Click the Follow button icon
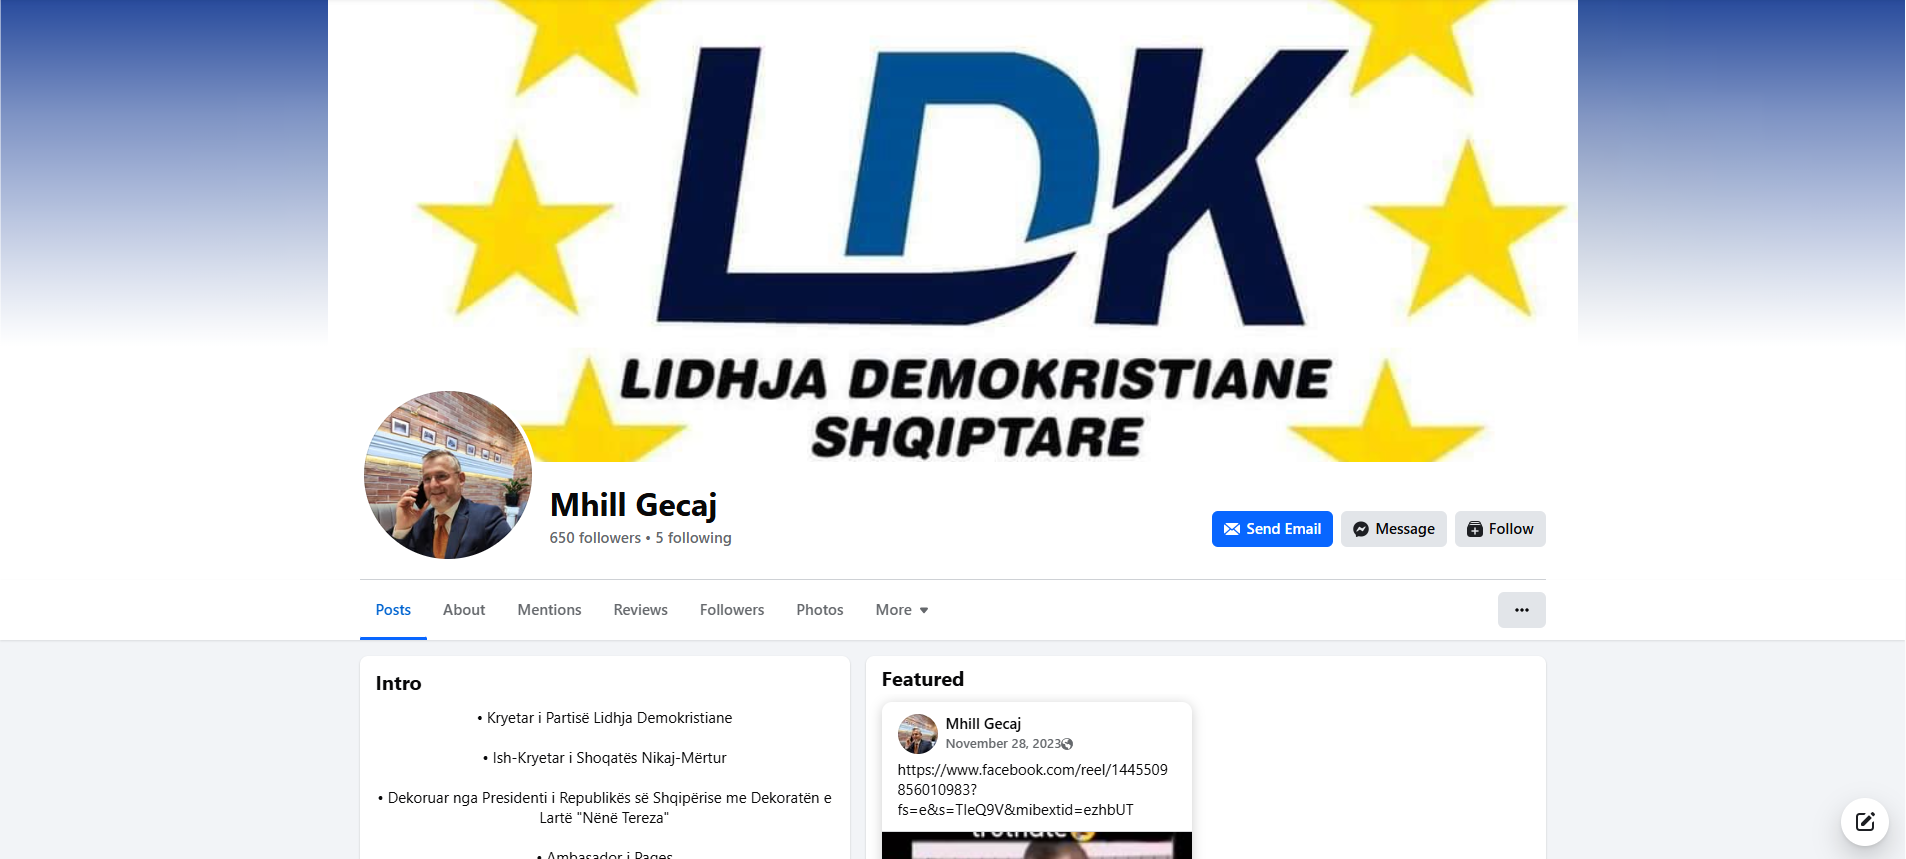The width and height of the screenshot is (1906, 859). 1475,529
